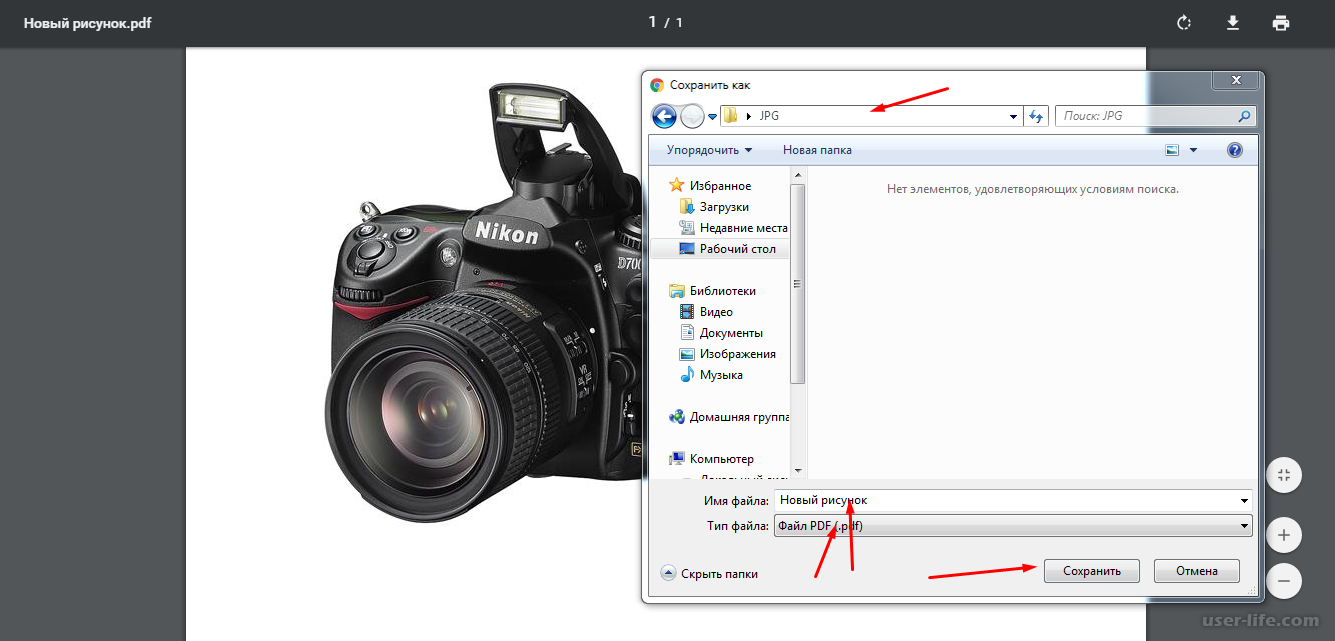Click the Отмена button
The image size is (1335, 641).
pos(1196,571)
